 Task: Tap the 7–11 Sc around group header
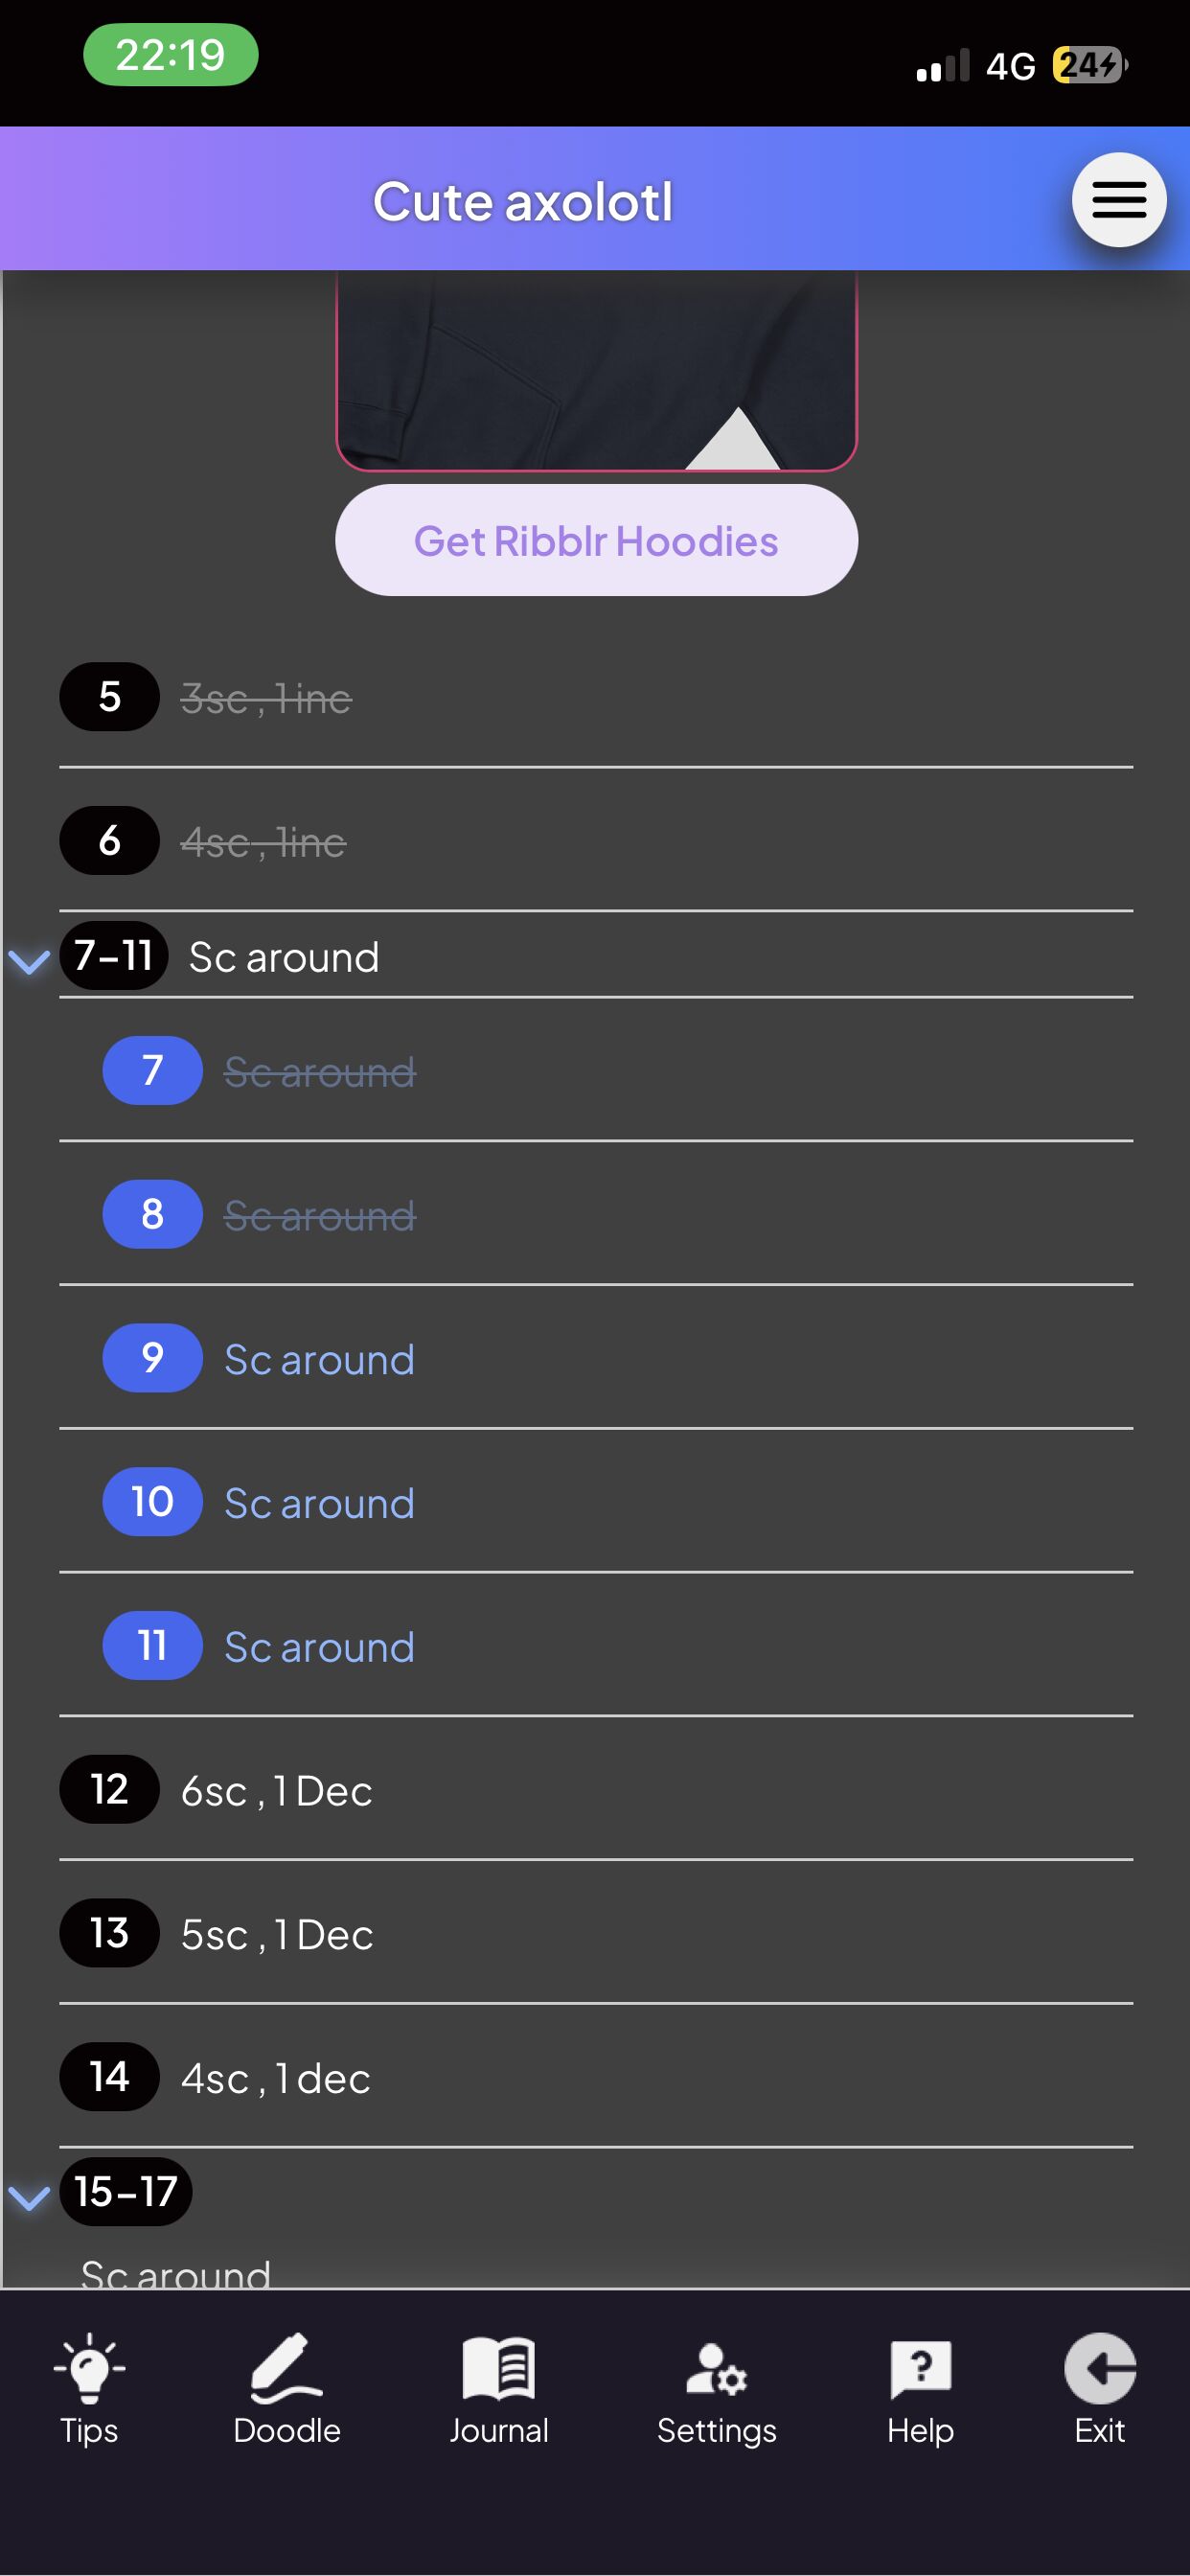[x=284, y=958]
